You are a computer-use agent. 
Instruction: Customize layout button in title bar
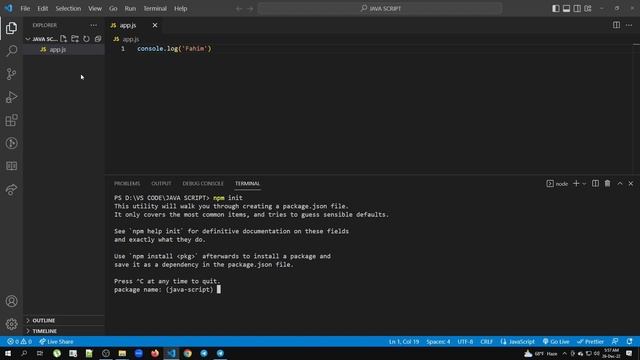coord(588,9)
